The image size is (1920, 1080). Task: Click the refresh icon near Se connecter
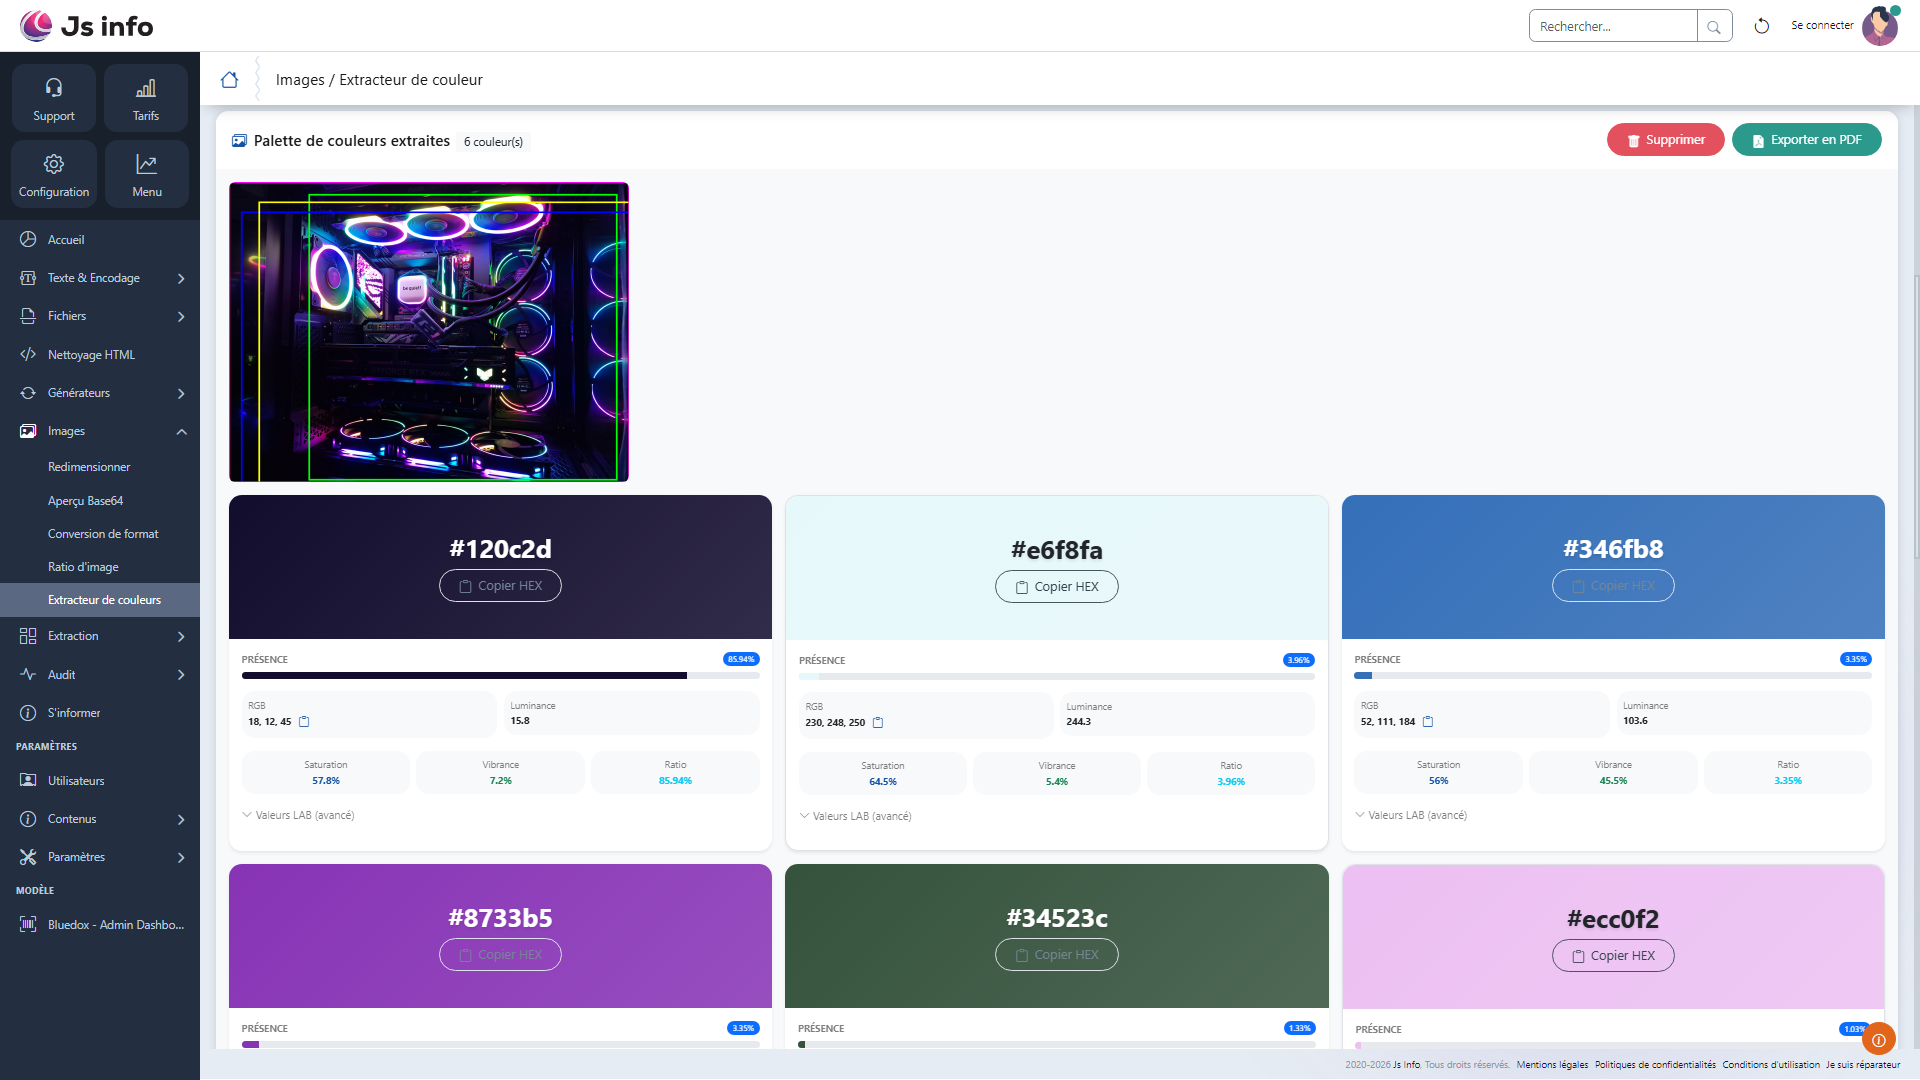(x=1762, y=26)
